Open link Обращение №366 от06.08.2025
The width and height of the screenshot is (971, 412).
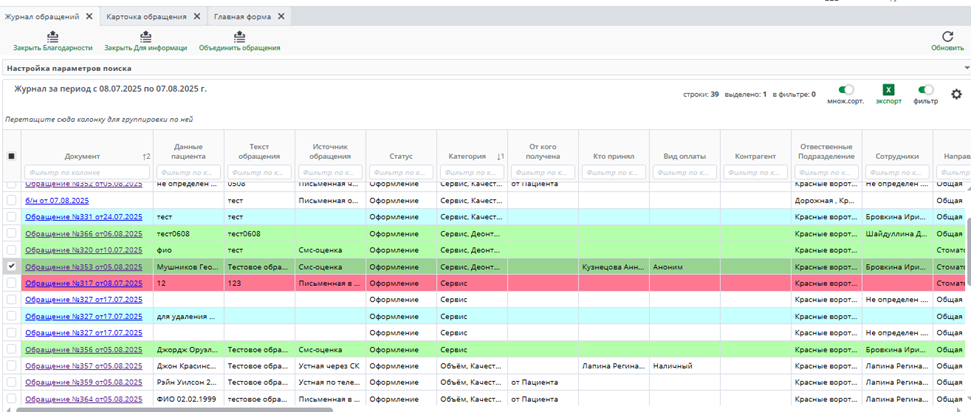[x=84, y=234]
